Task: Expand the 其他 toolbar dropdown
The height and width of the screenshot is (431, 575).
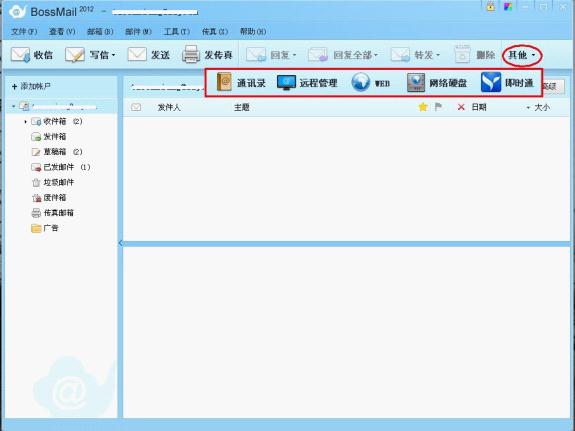Action: [522, 55]
